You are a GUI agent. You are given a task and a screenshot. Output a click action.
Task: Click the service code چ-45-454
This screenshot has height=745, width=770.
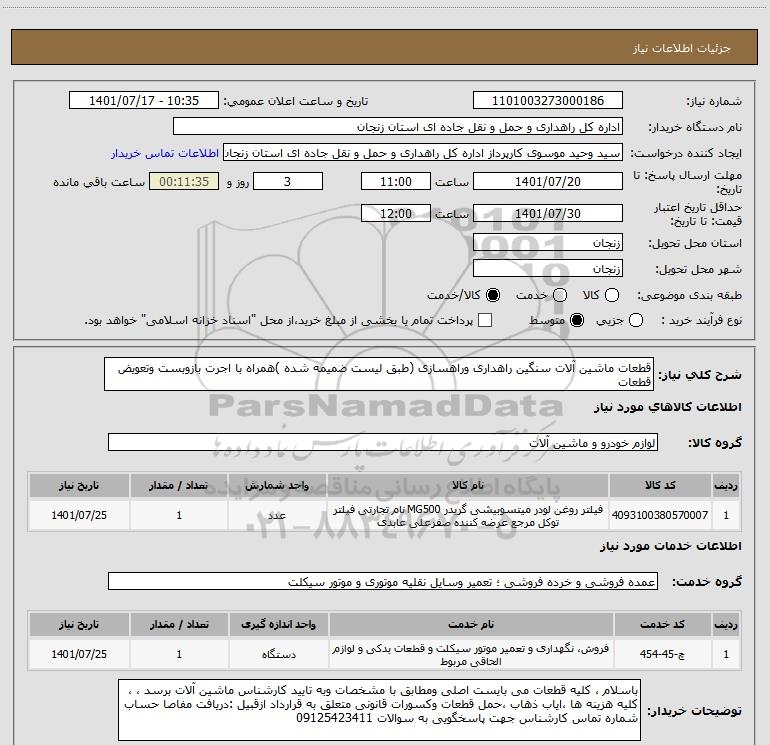pyautogui.click(x=662, y=654)
